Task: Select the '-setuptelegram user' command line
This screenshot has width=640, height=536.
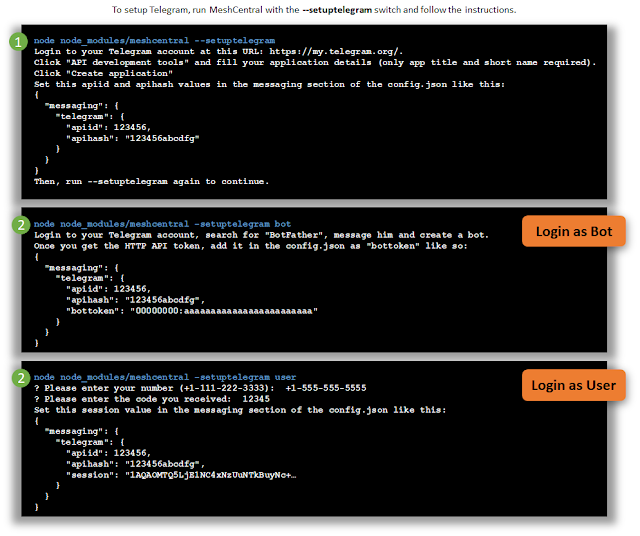Action: [x=165, y=377]
